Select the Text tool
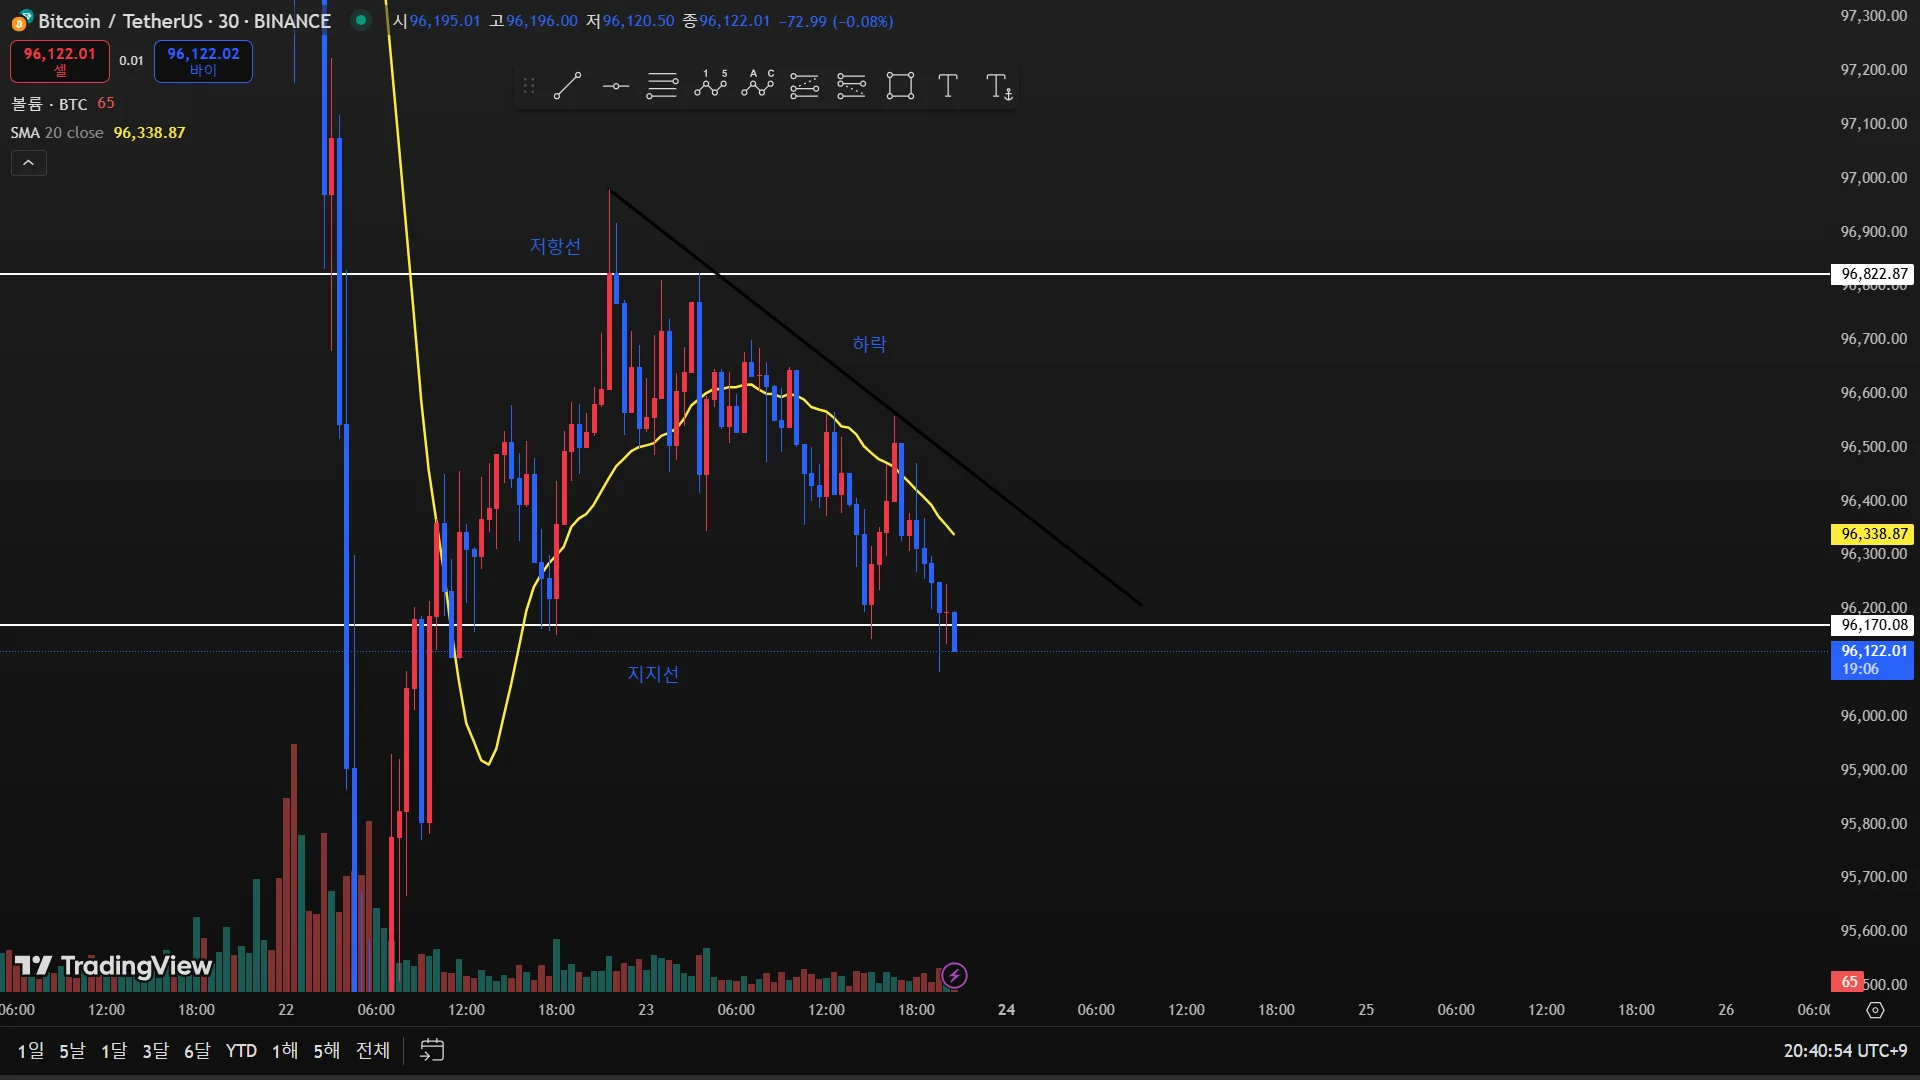The image size is (1920, 1080). click(x=948, y=86)
